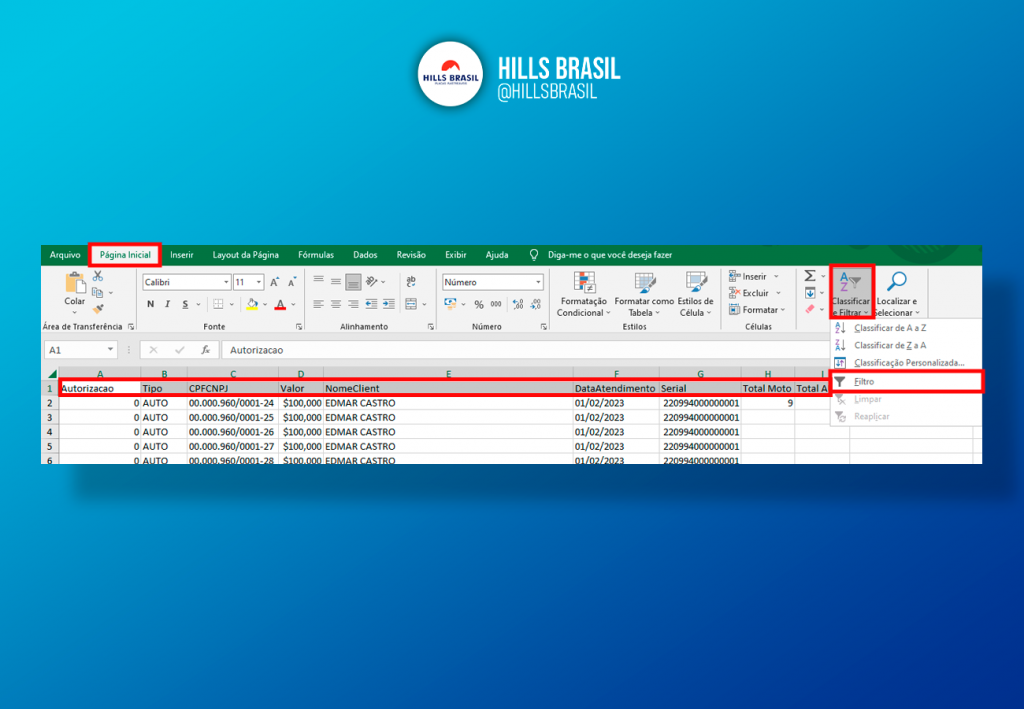Switch to the Dados tab
This screenshot has height=709, width=1024.
(365, 255)
